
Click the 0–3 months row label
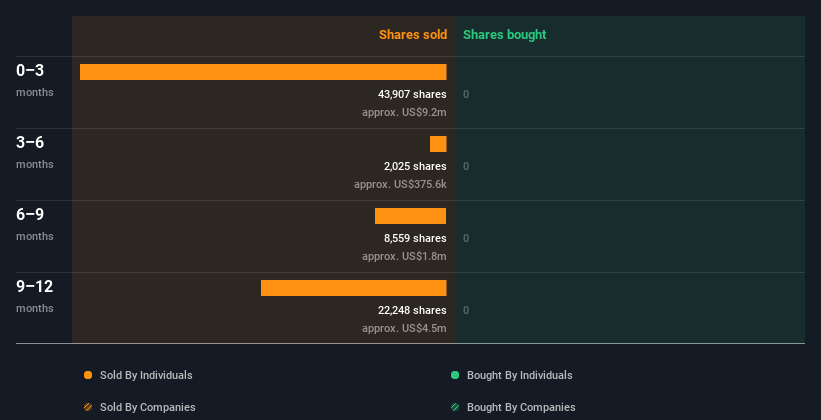coord(35,80)
